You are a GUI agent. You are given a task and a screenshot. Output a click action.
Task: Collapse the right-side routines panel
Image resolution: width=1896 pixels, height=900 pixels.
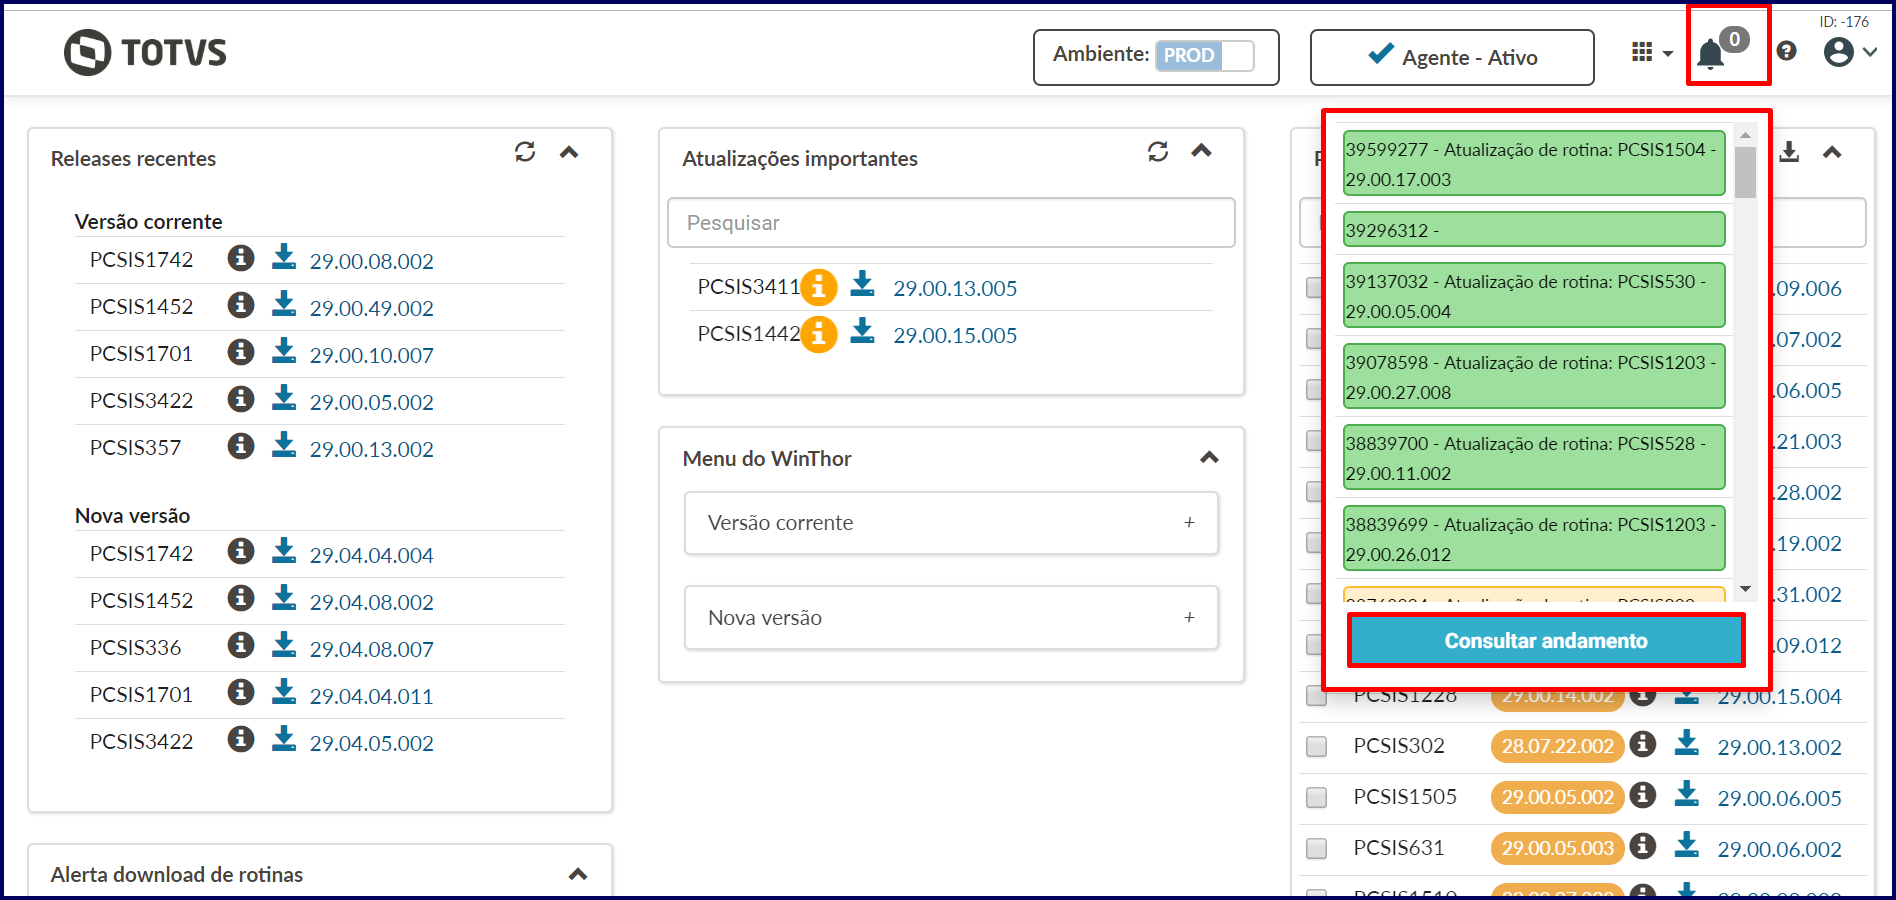coord(1832,152)
